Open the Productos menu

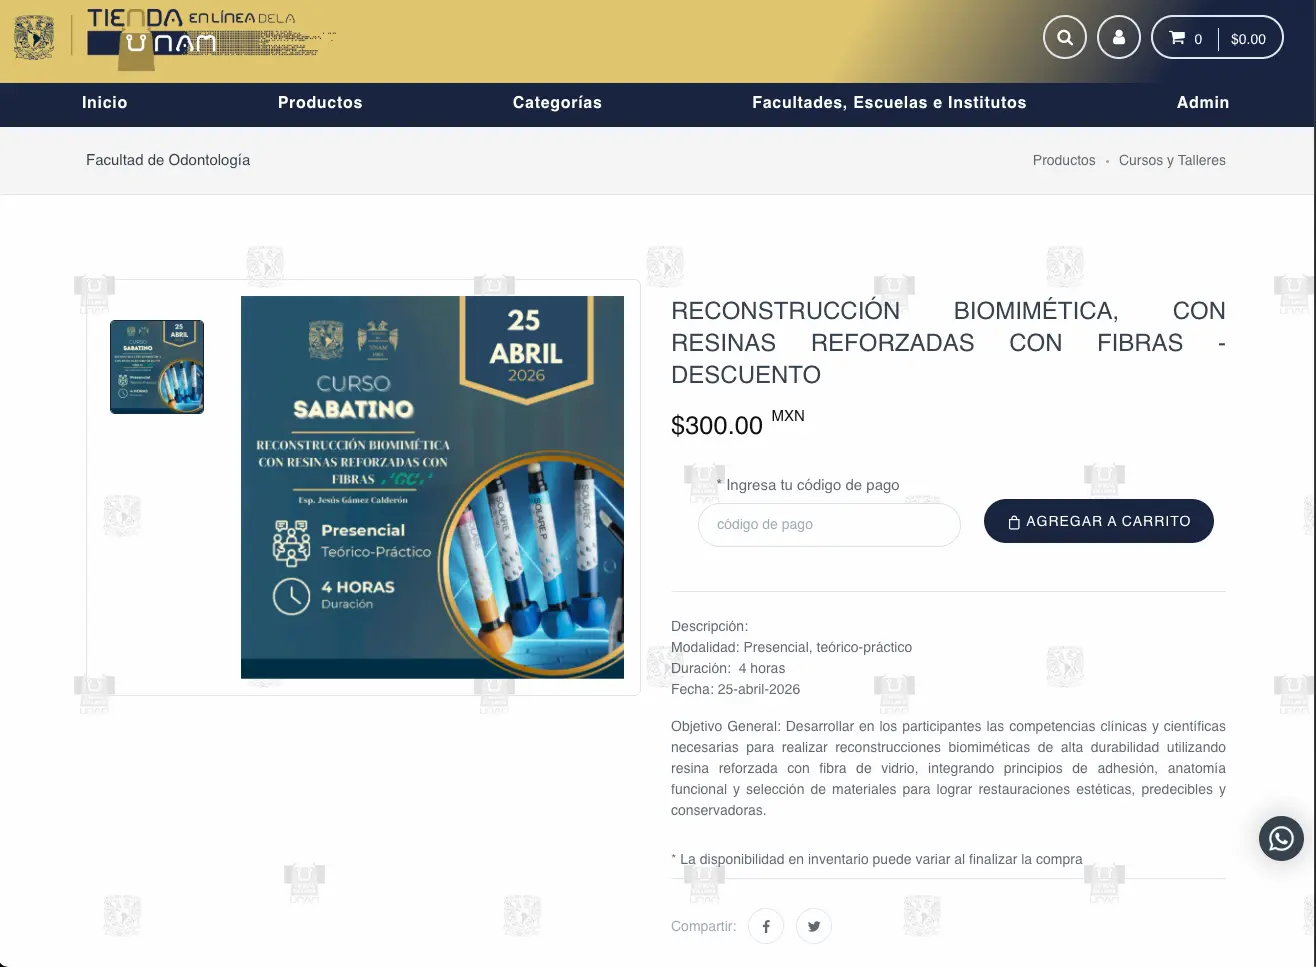tap(320, 103)
